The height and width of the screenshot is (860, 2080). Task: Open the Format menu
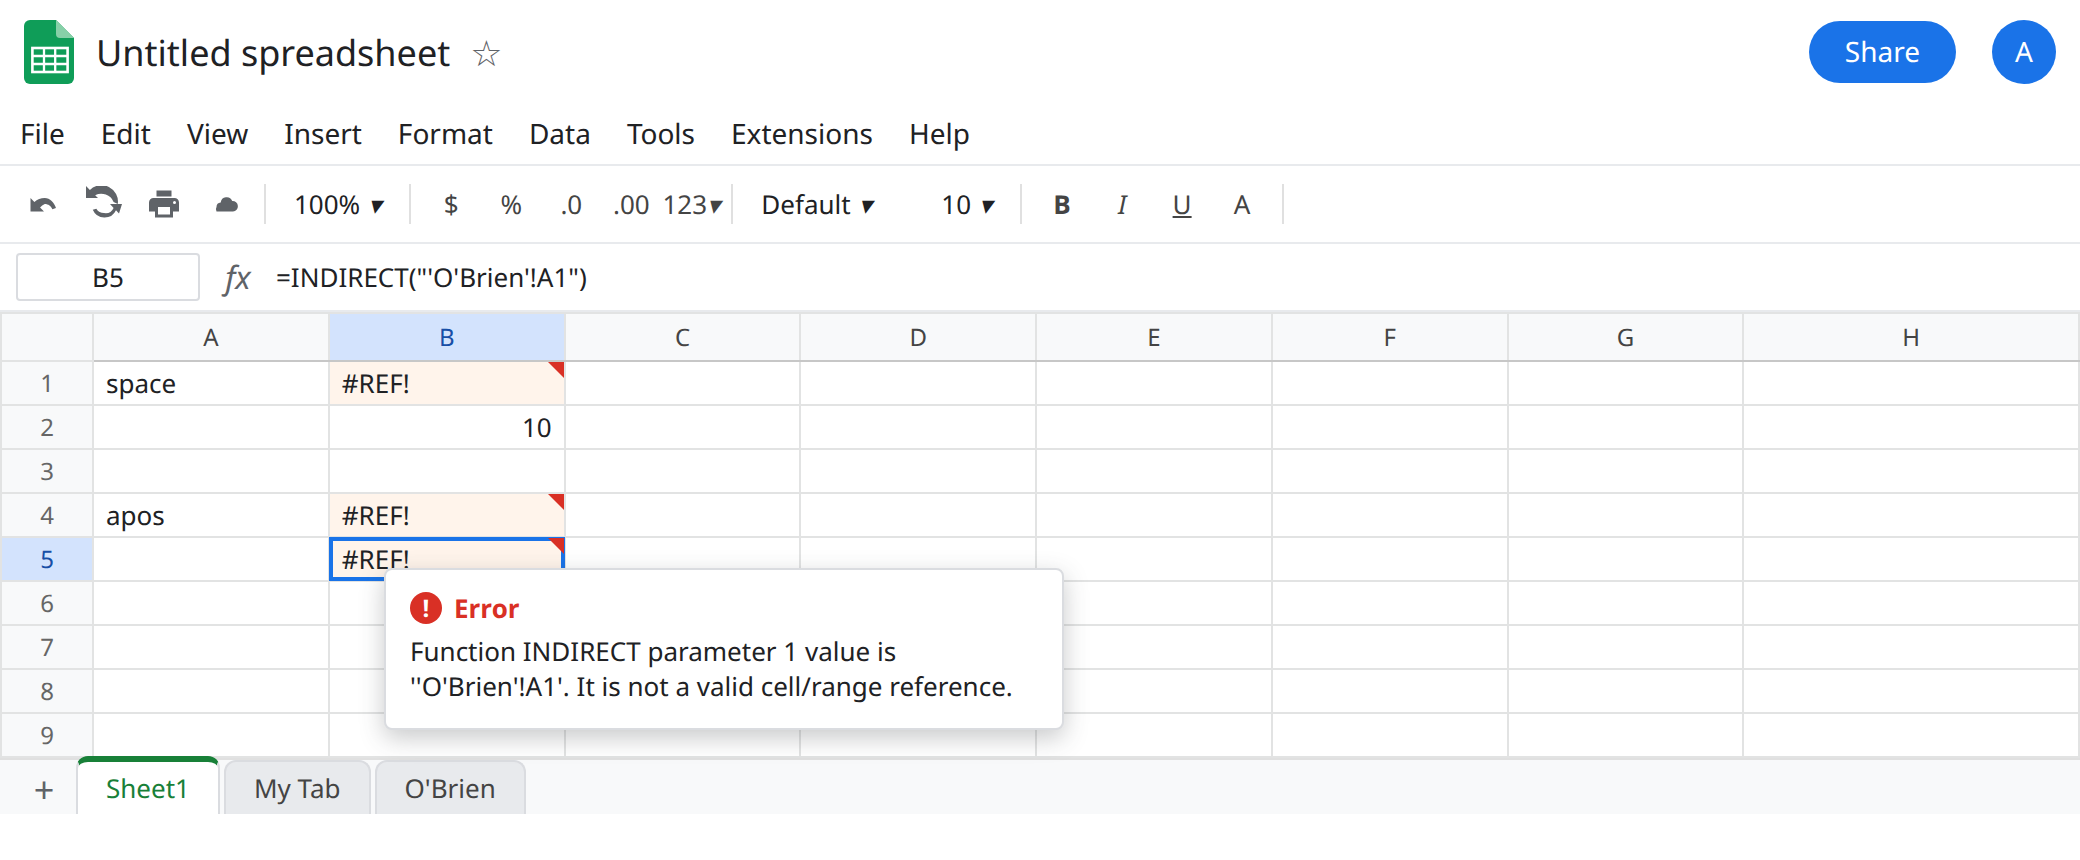click(445, 134)
